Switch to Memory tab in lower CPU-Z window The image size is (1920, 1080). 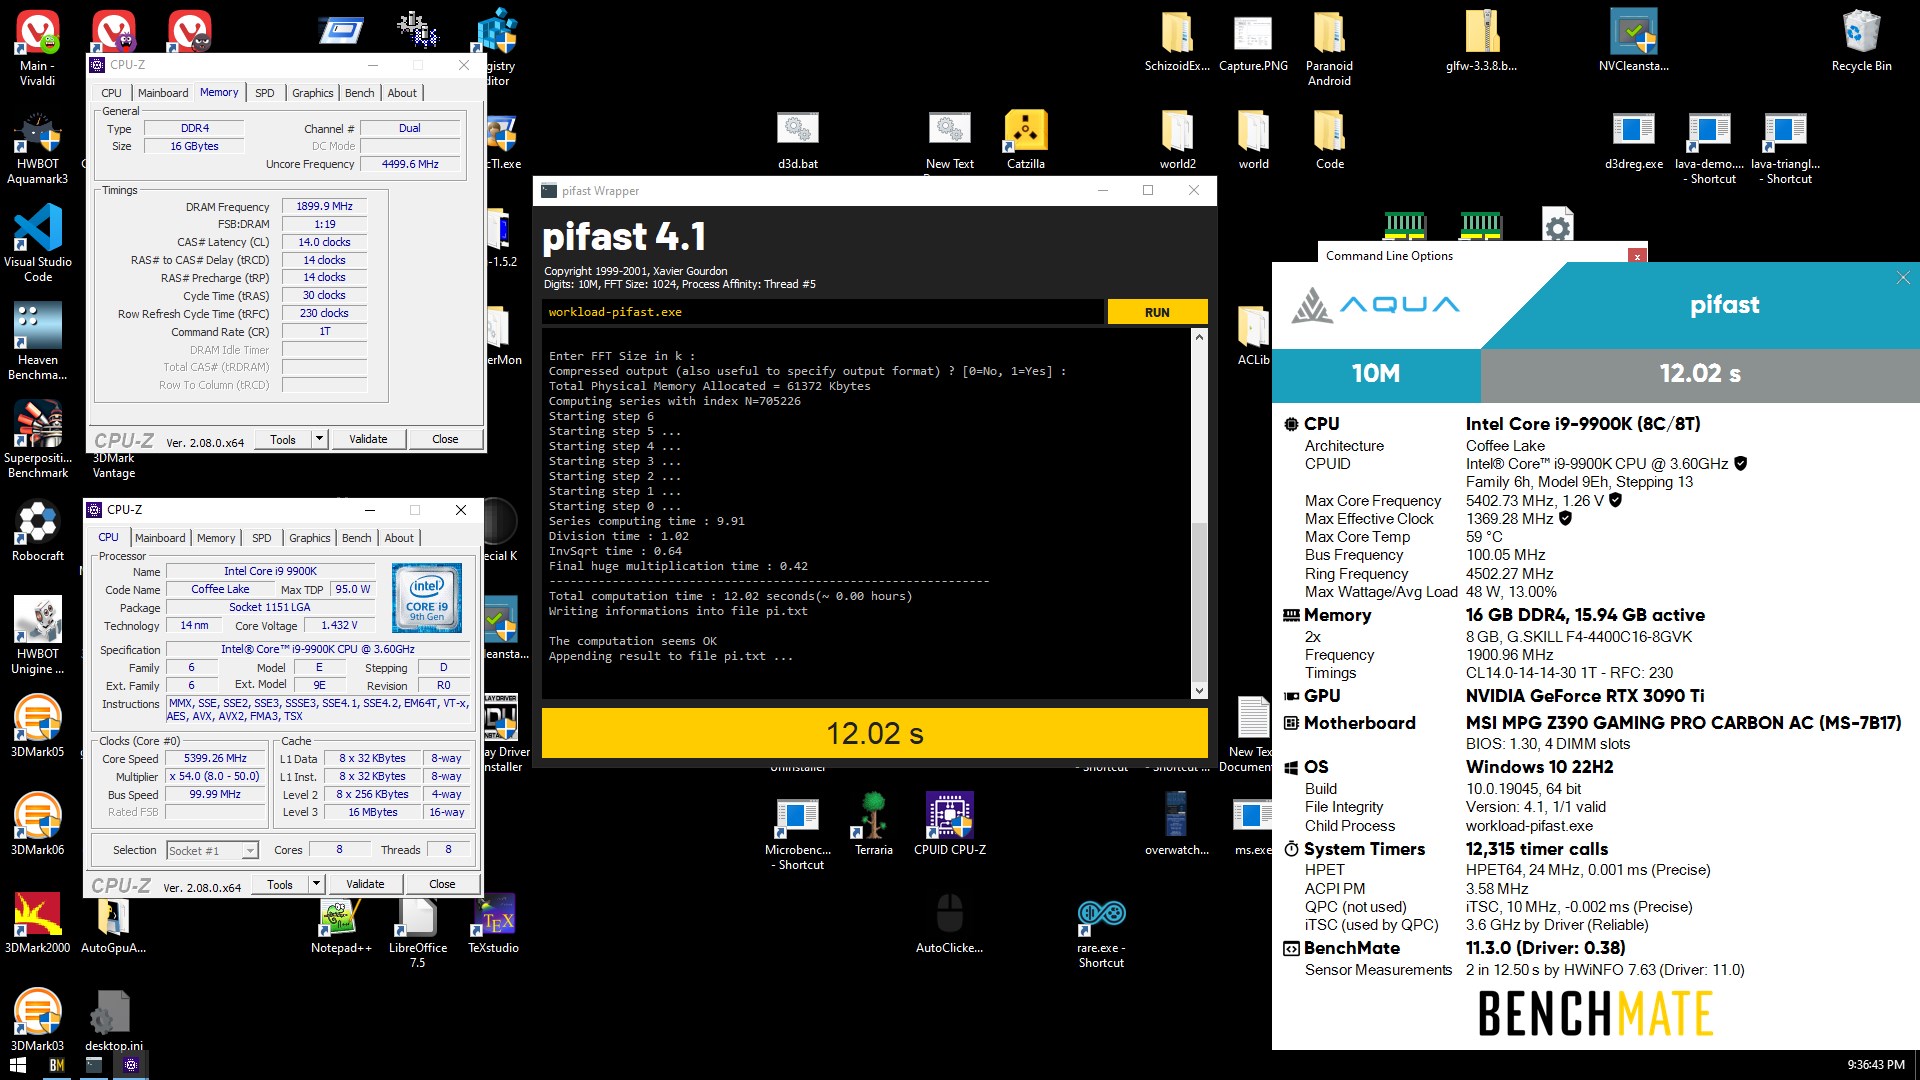click(x=216, y=538)
